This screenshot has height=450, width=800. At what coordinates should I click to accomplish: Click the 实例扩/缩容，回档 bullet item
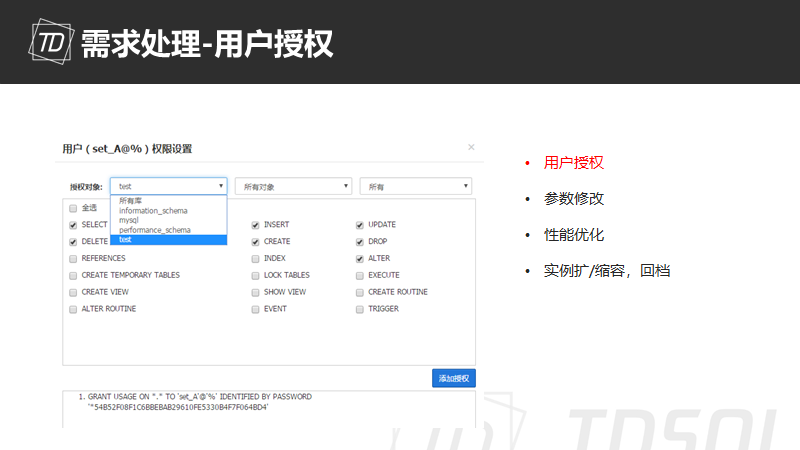pyautogui.click(x=607, y=270)
